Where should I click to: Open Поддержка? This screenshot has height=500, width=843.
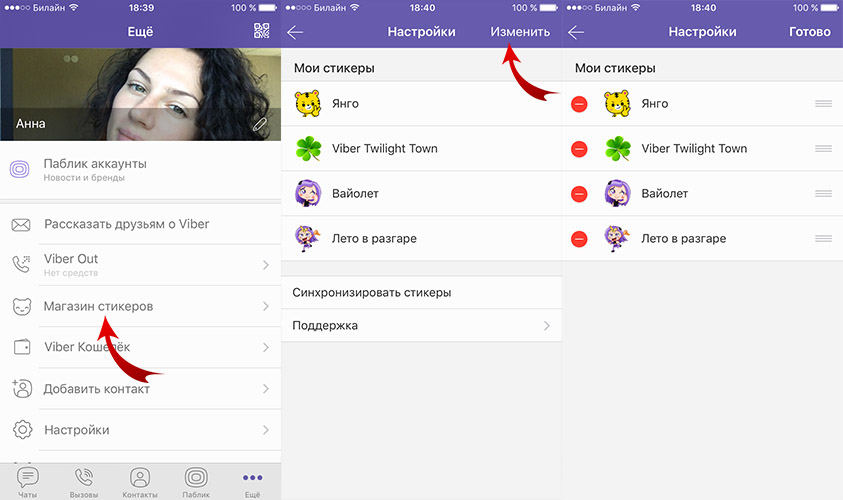(x=421, y=325)
